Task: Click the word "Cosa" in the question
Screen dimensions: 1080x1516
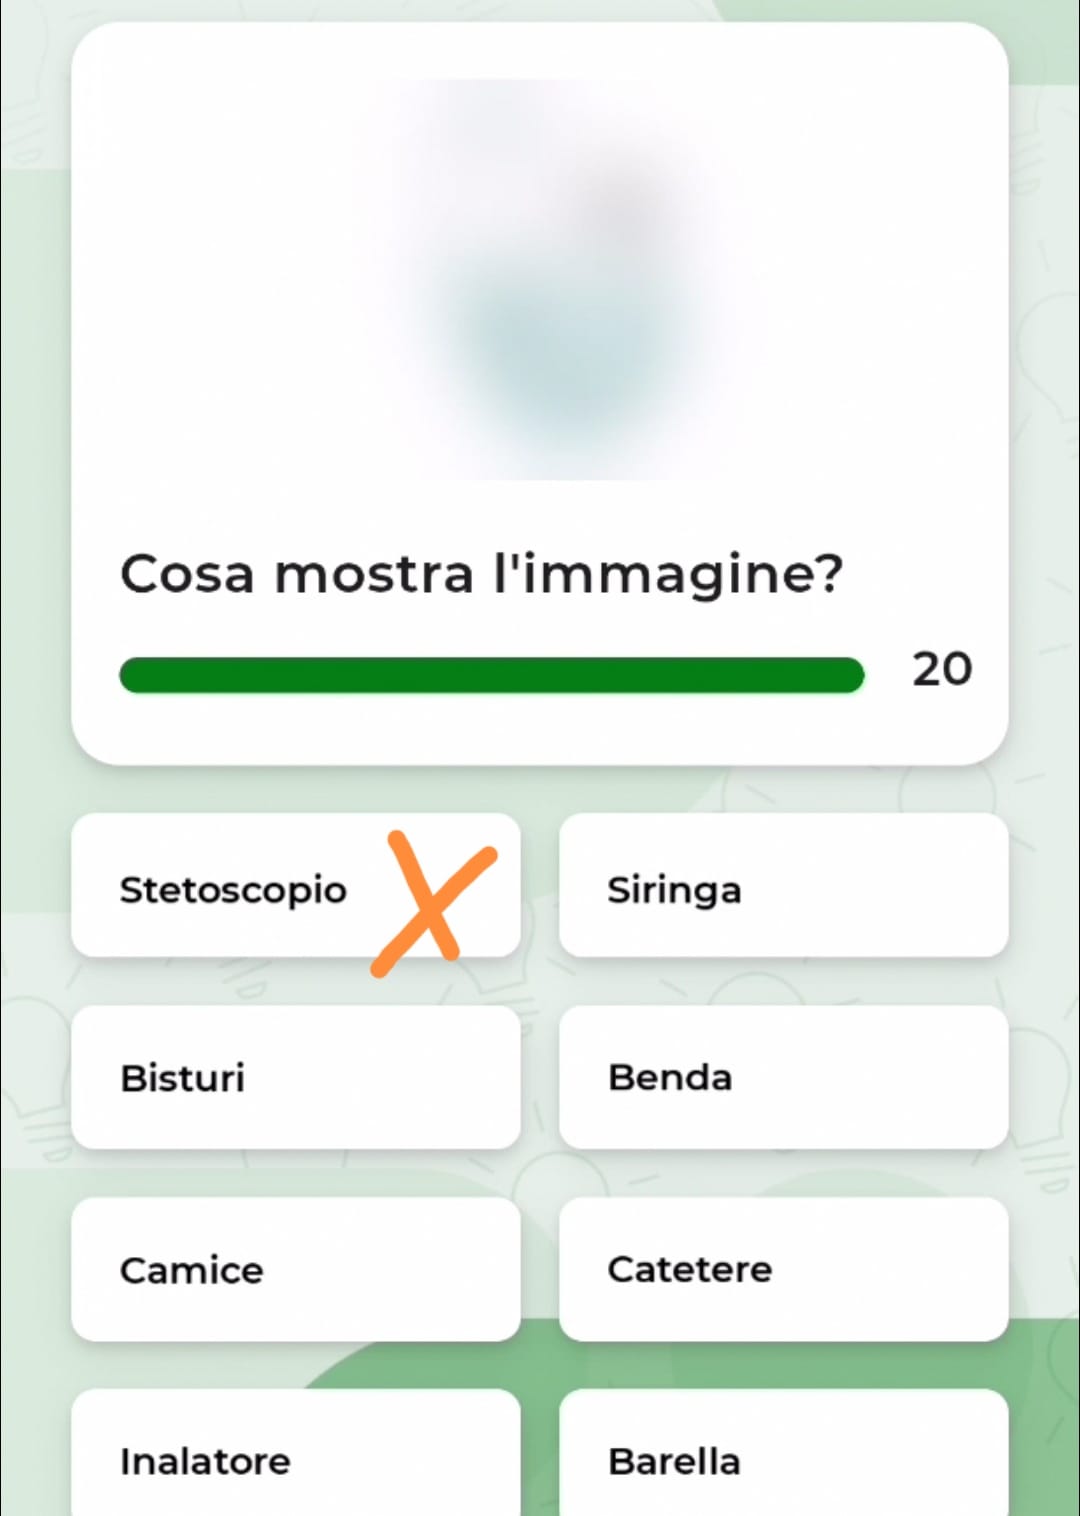Action: pos(187,575)
